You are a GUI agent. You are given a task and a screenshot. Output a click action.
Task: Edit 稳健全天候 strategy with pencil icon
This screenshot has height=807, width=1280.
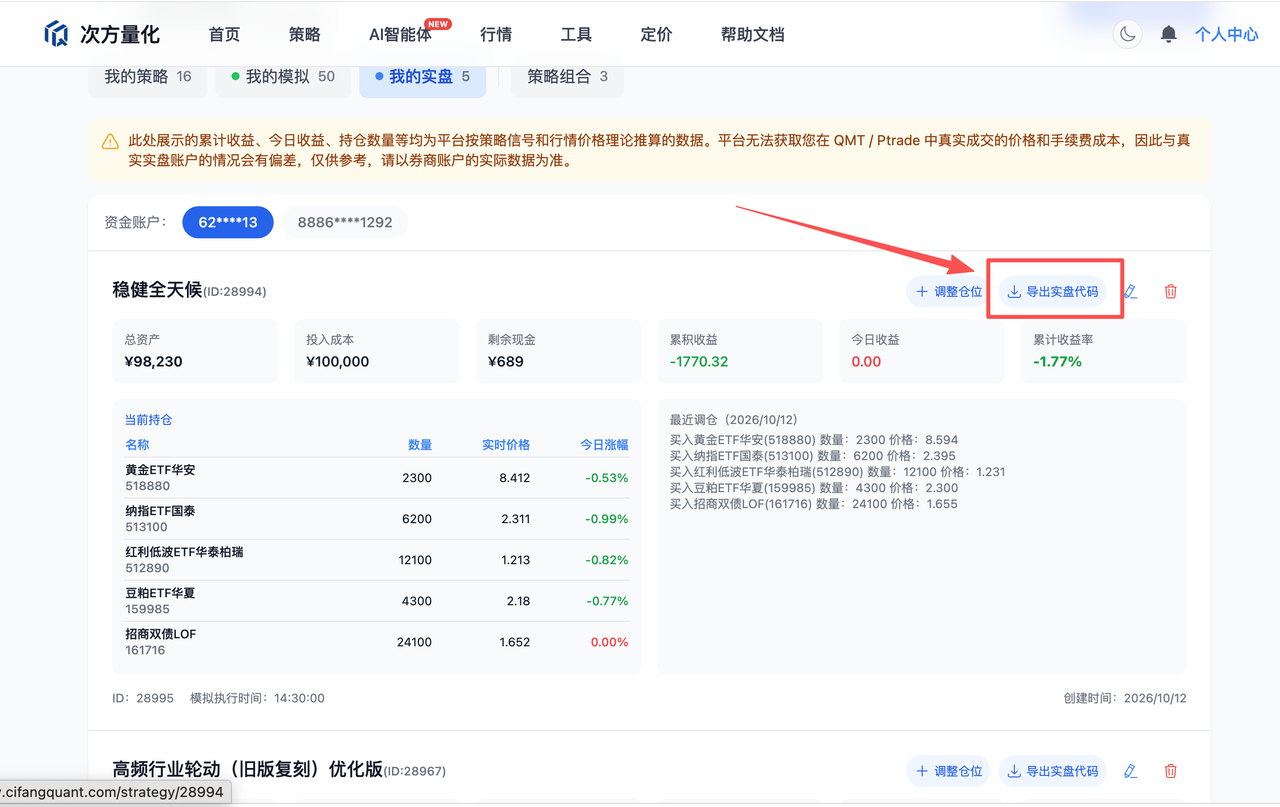click(x=1130, y=292)
